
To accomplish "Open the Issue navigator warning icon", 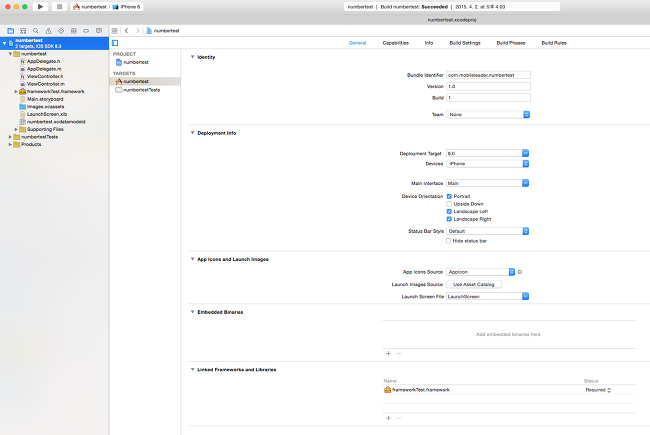I will tap(49, 31).
